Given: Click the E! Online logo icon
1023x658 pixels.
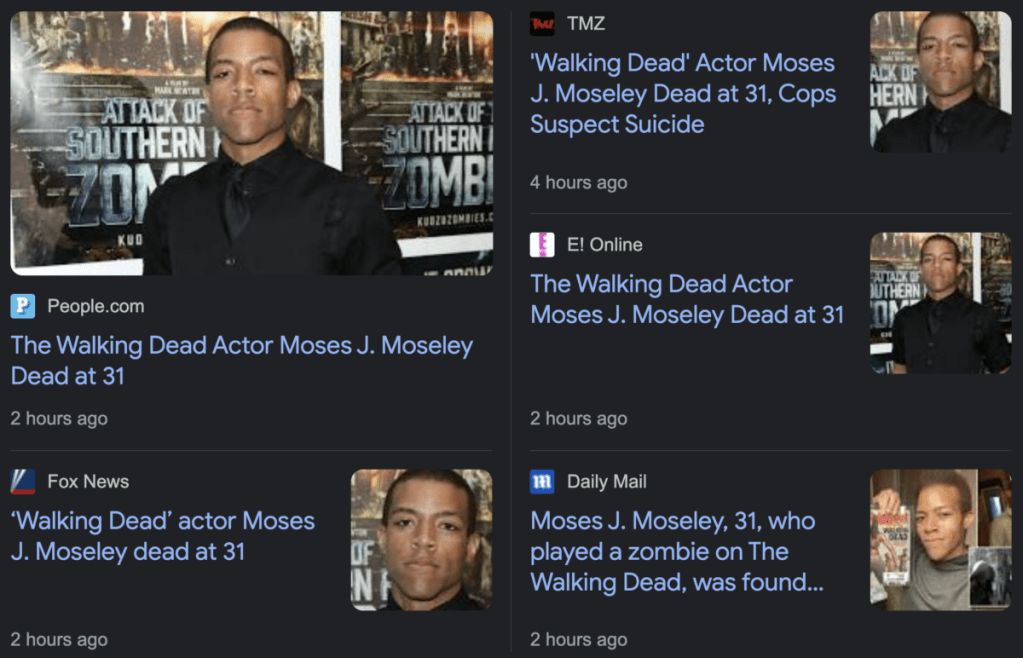Looking at the screenshot, I should [x=542, y=245].
